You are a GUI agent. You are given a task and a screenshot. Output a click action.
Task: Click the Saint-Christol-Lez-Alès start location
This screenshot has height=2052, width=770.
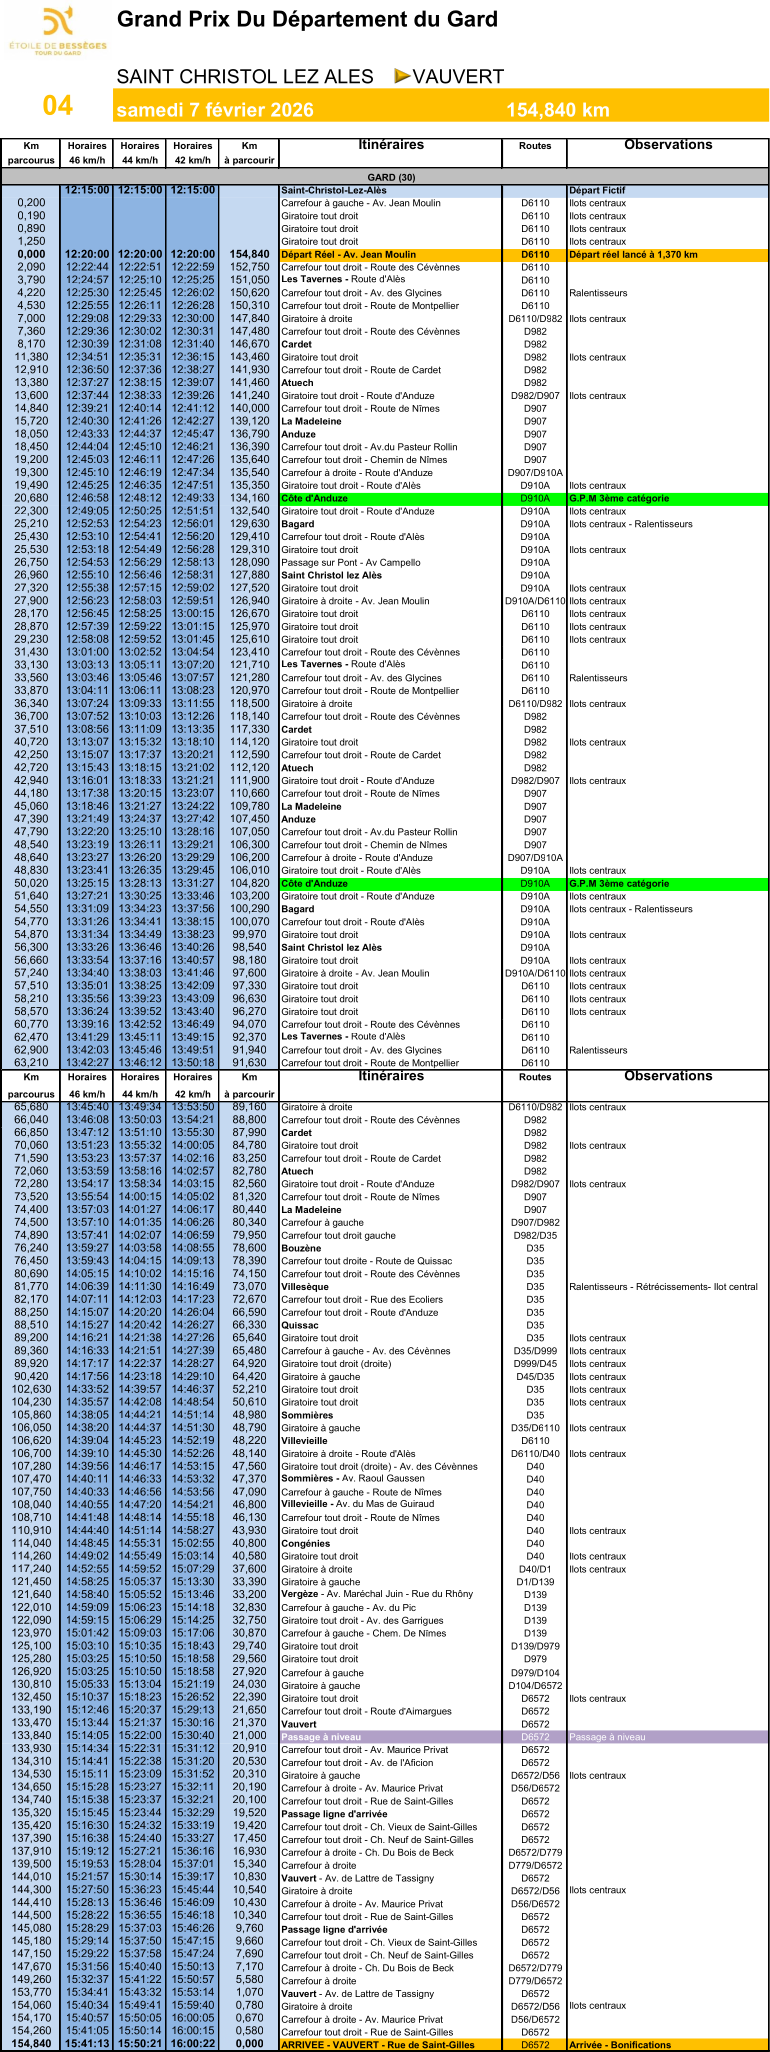pos(334,190)
